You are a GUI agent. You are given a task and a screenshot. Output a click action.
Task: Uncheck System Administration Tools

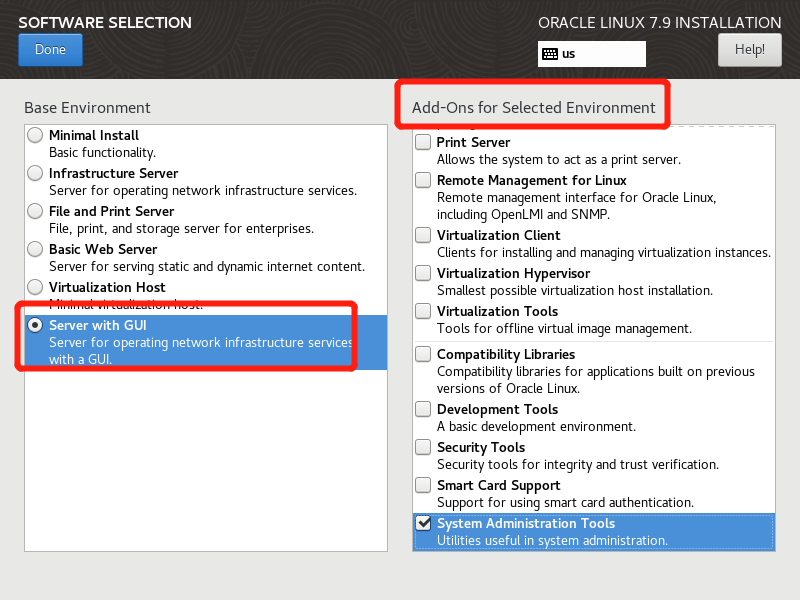[x=424, y=523]
